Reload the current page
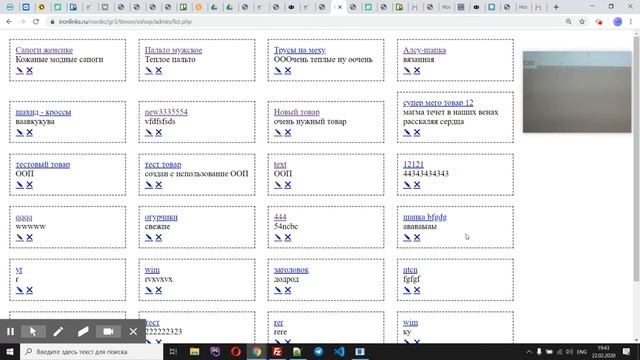Viewport: 640px width, 360px height. click(36, 22)
